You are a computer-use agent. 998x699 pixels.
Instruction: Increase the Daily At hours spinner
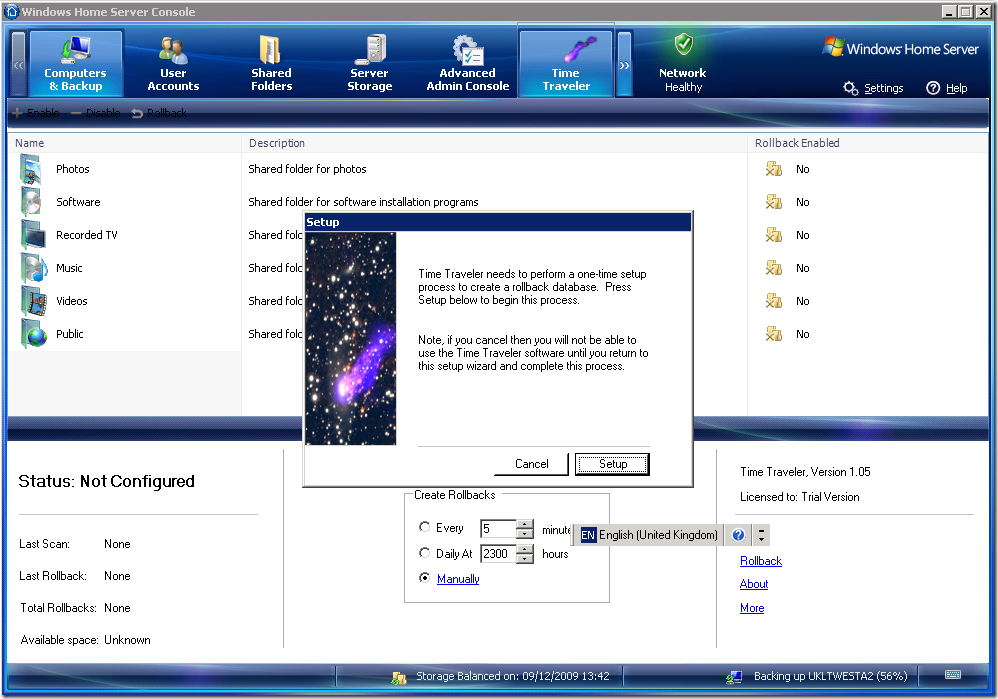[525, 550]
